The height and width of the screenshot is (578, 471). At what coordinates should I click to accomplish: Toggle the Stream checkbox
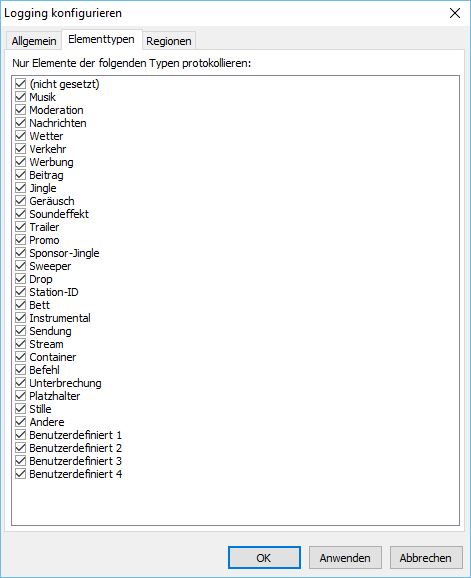21,344
